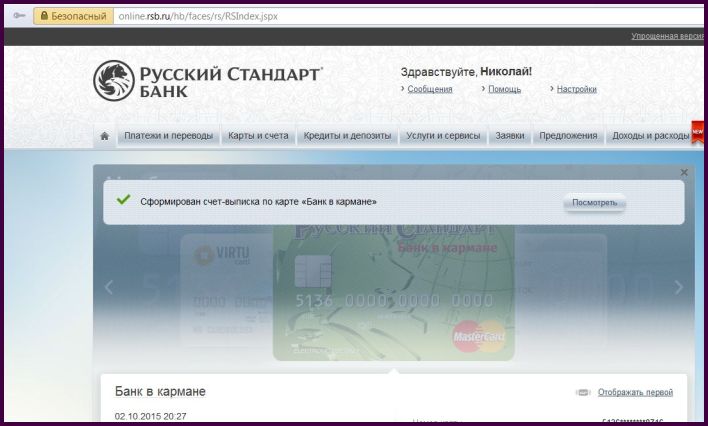Screen dimensions: 708x426
Task: Select the Virtu card thumbnail
Action: pyautogui.click(x=227, y=290)
